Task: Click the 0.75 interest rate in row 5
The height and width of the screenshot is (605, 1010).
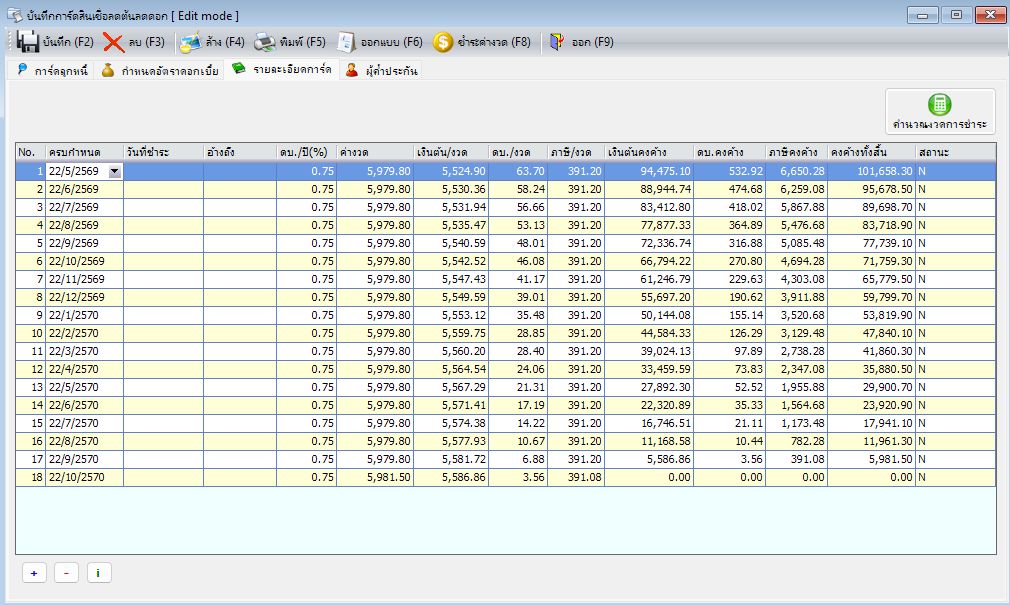Action: point(307,244)
